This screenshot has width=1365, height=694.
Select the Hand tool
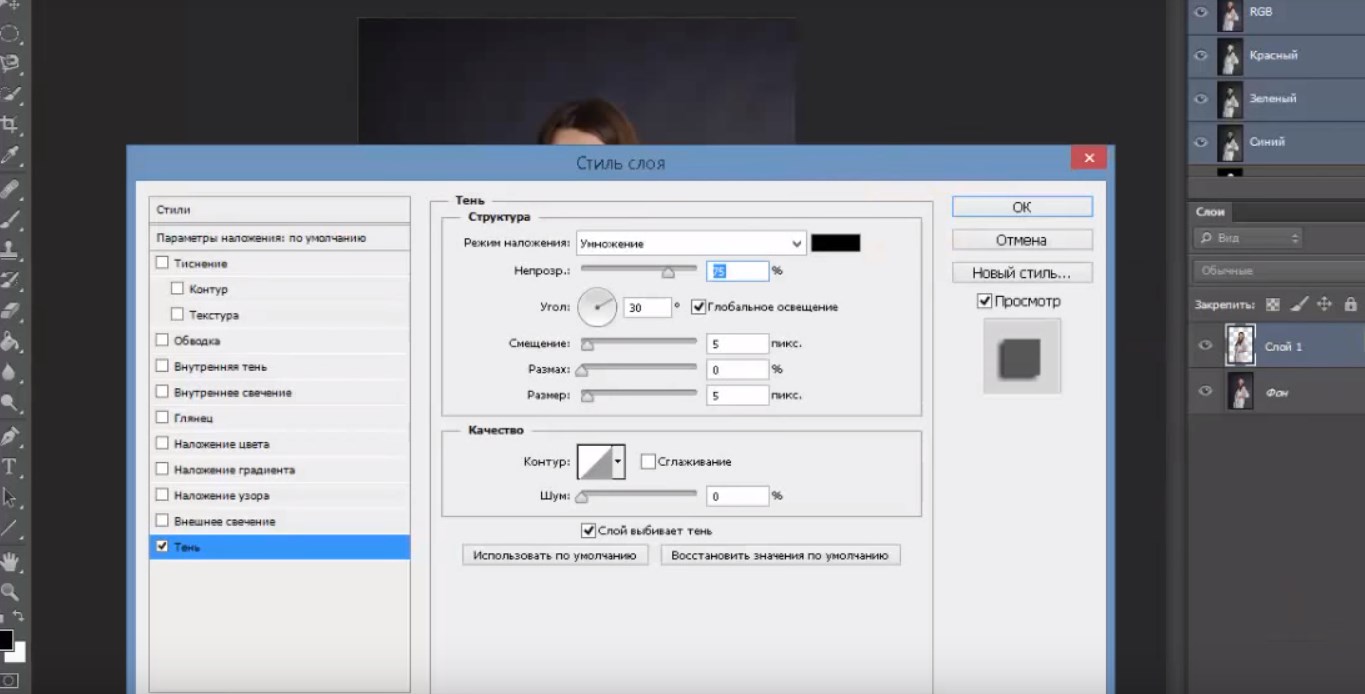[x=10, y=560]
